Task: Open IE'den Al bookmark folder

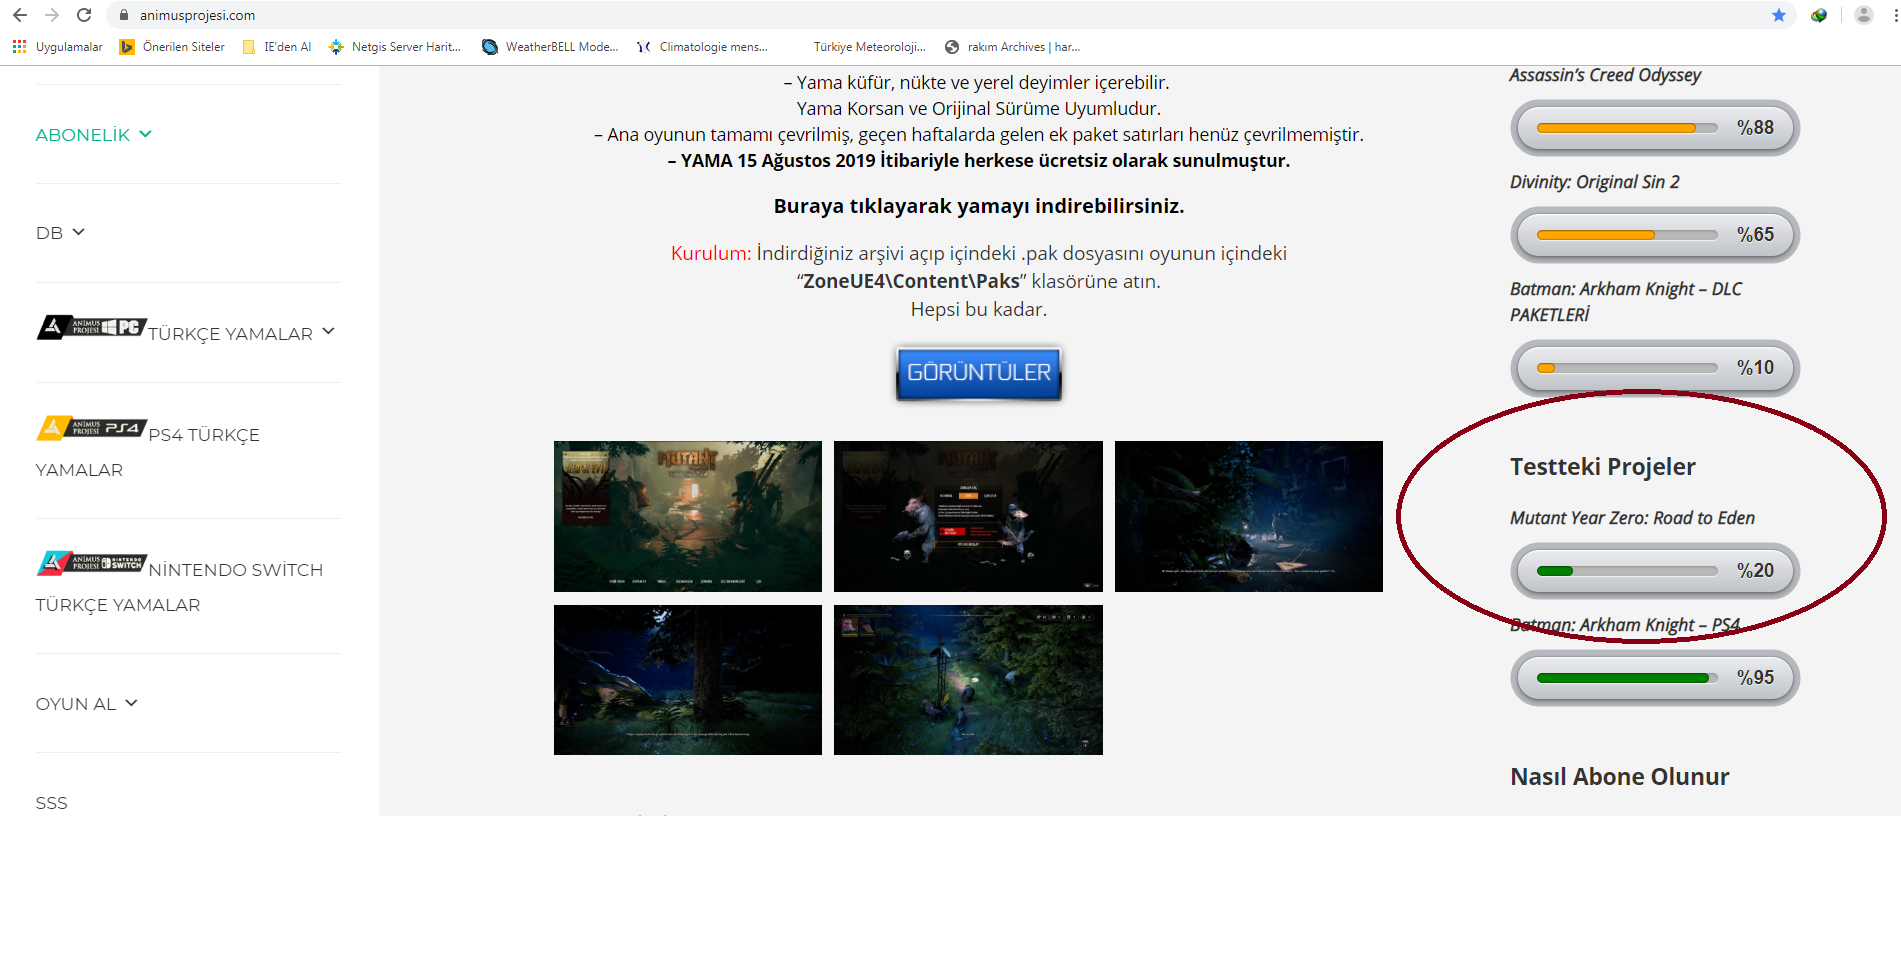Action: click(277, 47)
